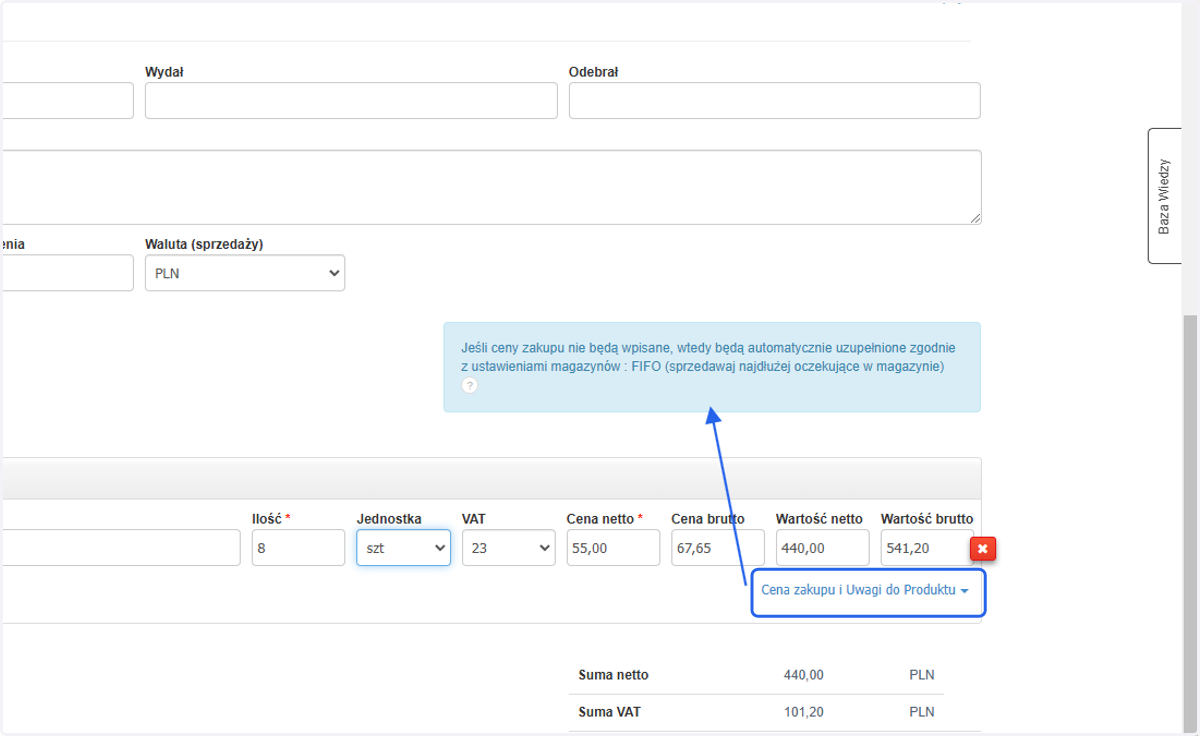The height and width of the screenshot is (736, 1200).
Task: Delete the product row with red X
Action: [983, 549]
